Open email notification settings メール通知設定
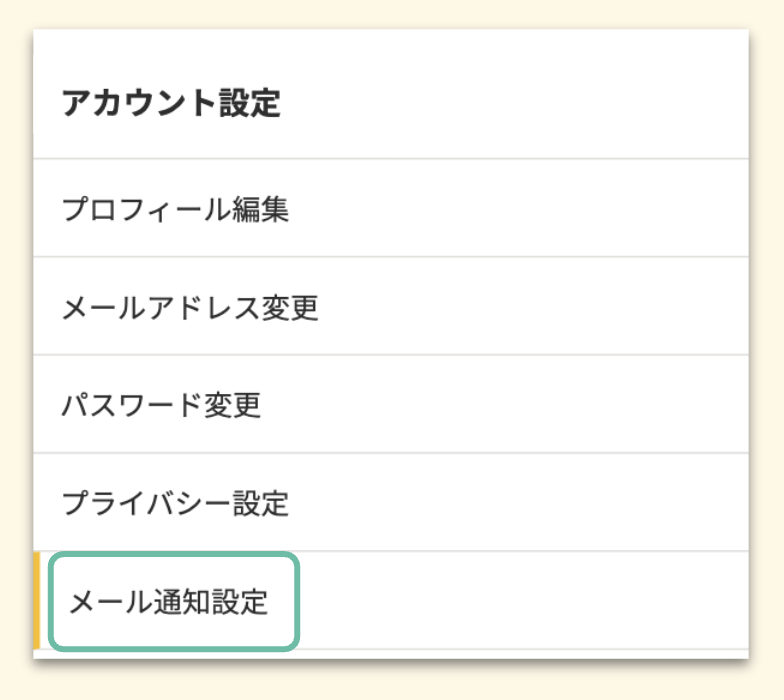The width and height of the screenshot is (784, 700). (168, 603)
